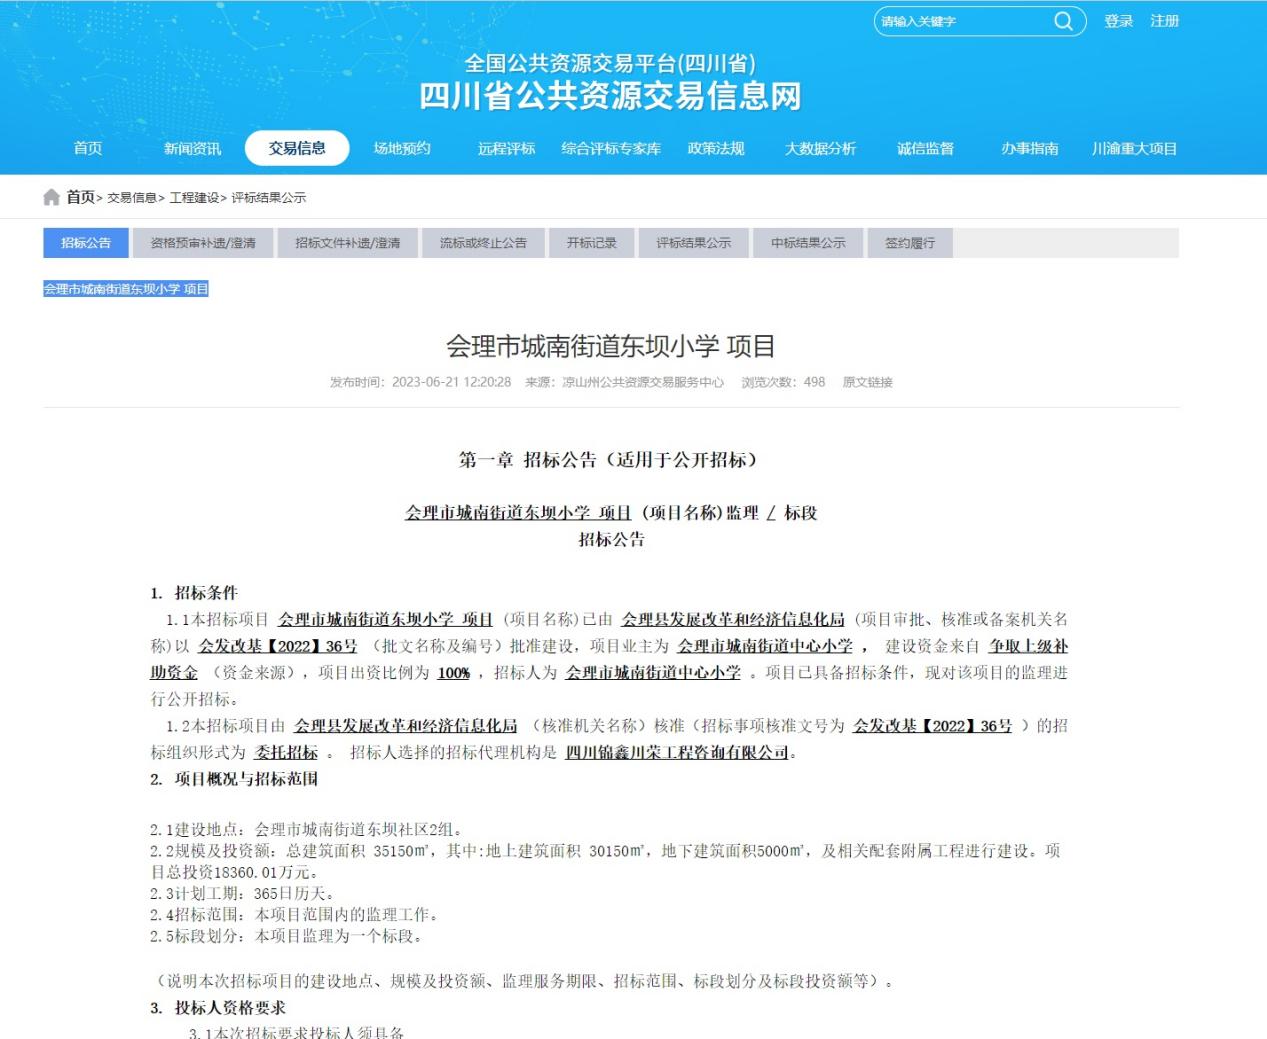This screenshot has height=1039, width=1267.
Task: Select 交易信息 navigation item
Action: 297,148
